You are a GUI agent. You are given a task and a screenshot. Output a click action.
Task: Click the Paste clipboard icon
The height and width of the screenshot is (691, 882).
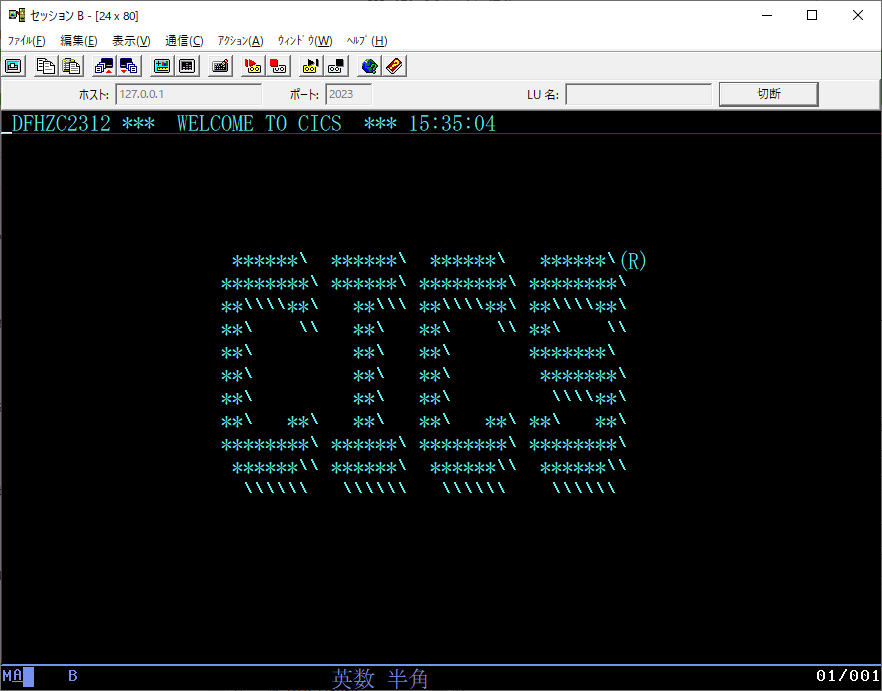[x=71, y=66]
